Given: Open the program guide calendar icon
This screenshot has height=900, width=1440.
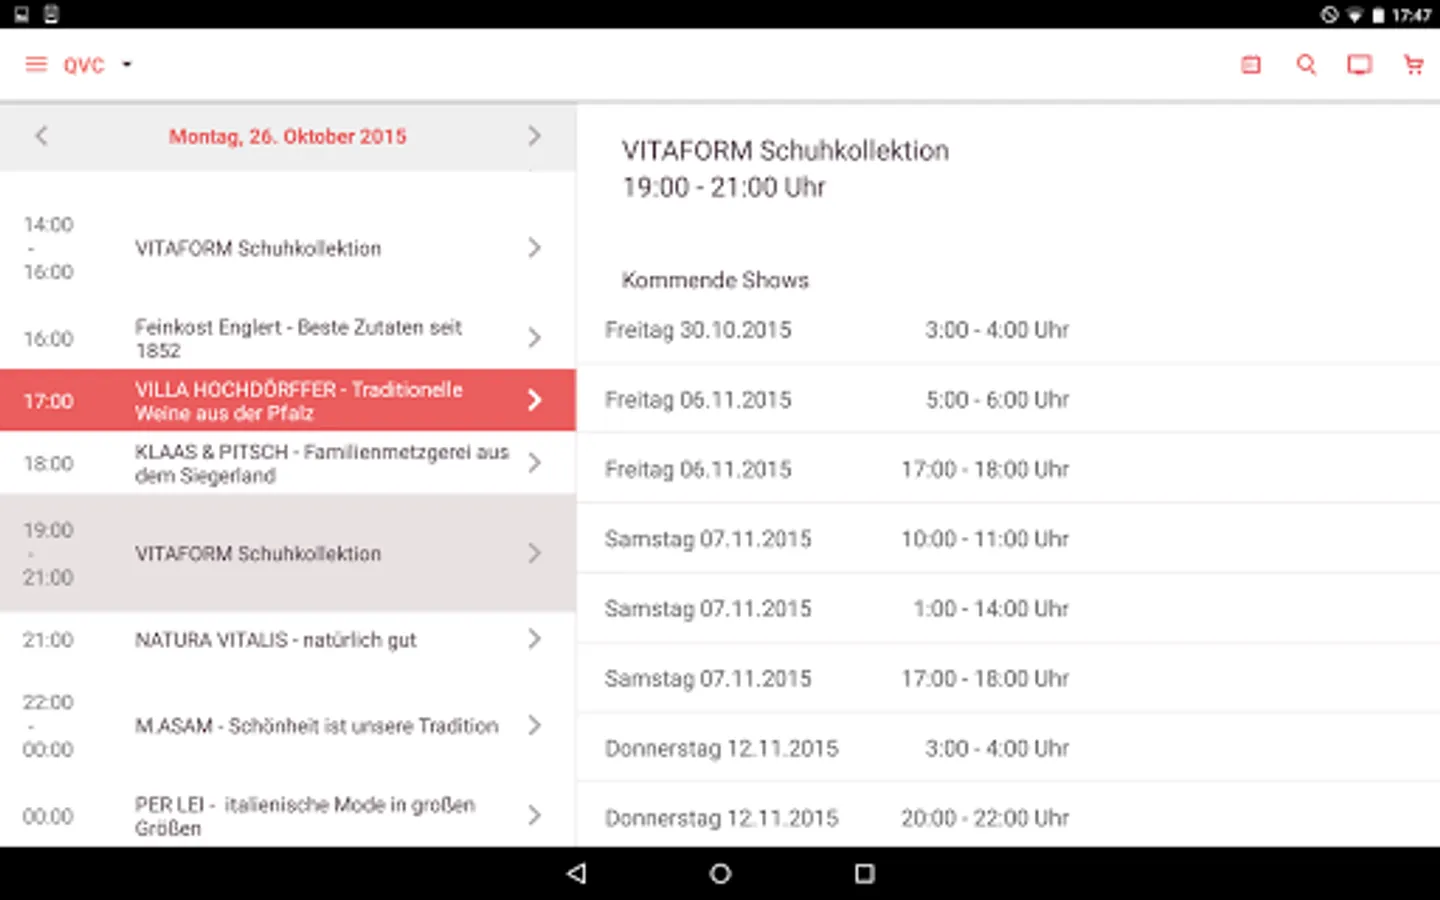Looking at the screenshot, I should [1251, 65].
